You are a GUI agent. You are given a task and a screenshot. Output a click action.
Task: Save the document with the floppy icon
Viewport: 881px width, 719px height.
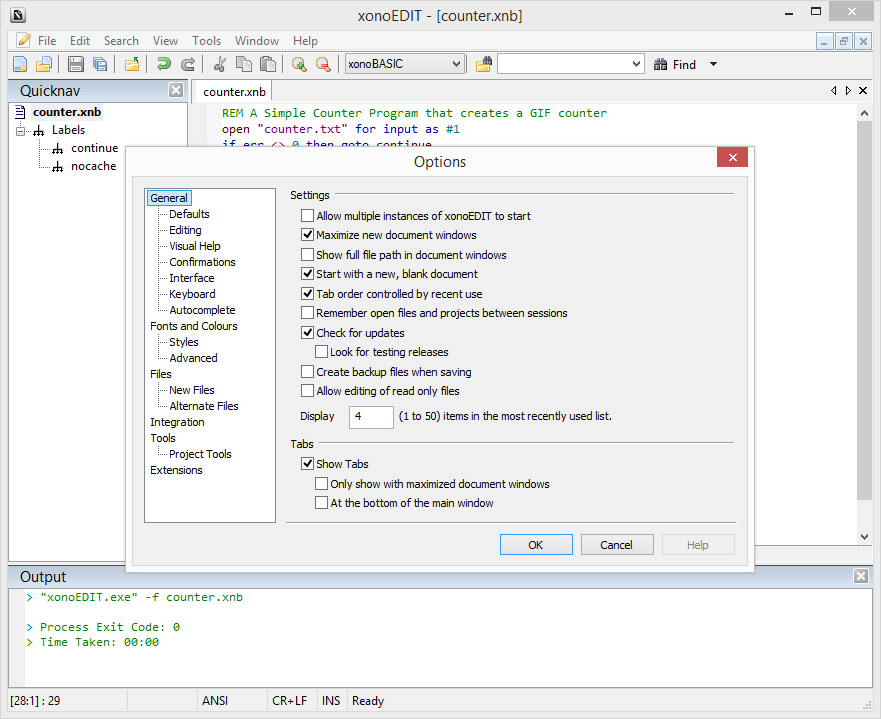75,64
